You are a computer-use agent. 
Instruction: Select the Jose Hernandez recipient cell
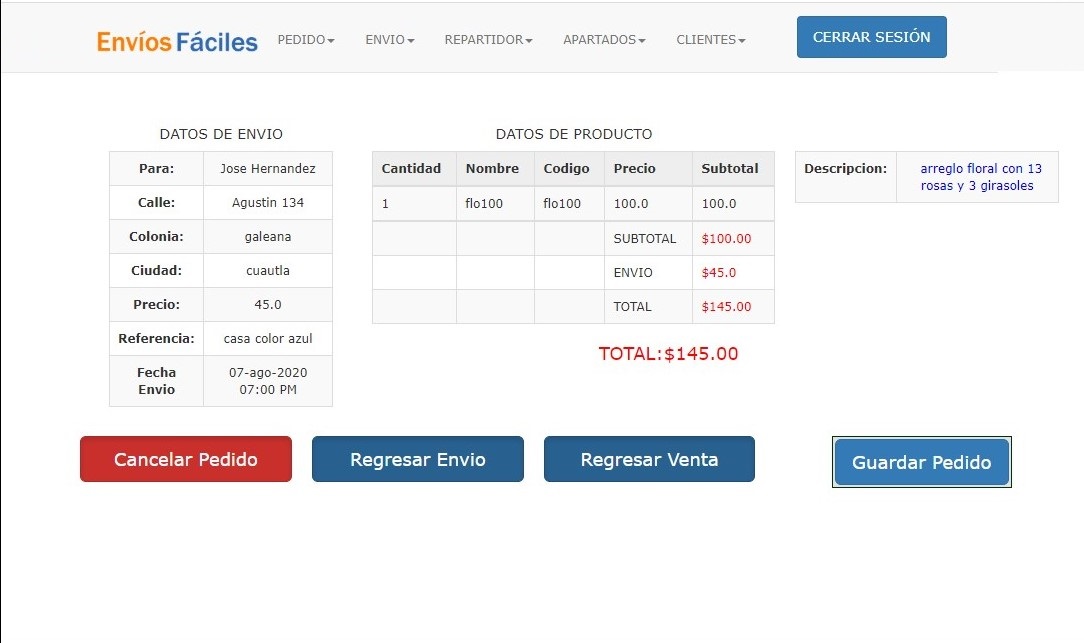[267, 169]
